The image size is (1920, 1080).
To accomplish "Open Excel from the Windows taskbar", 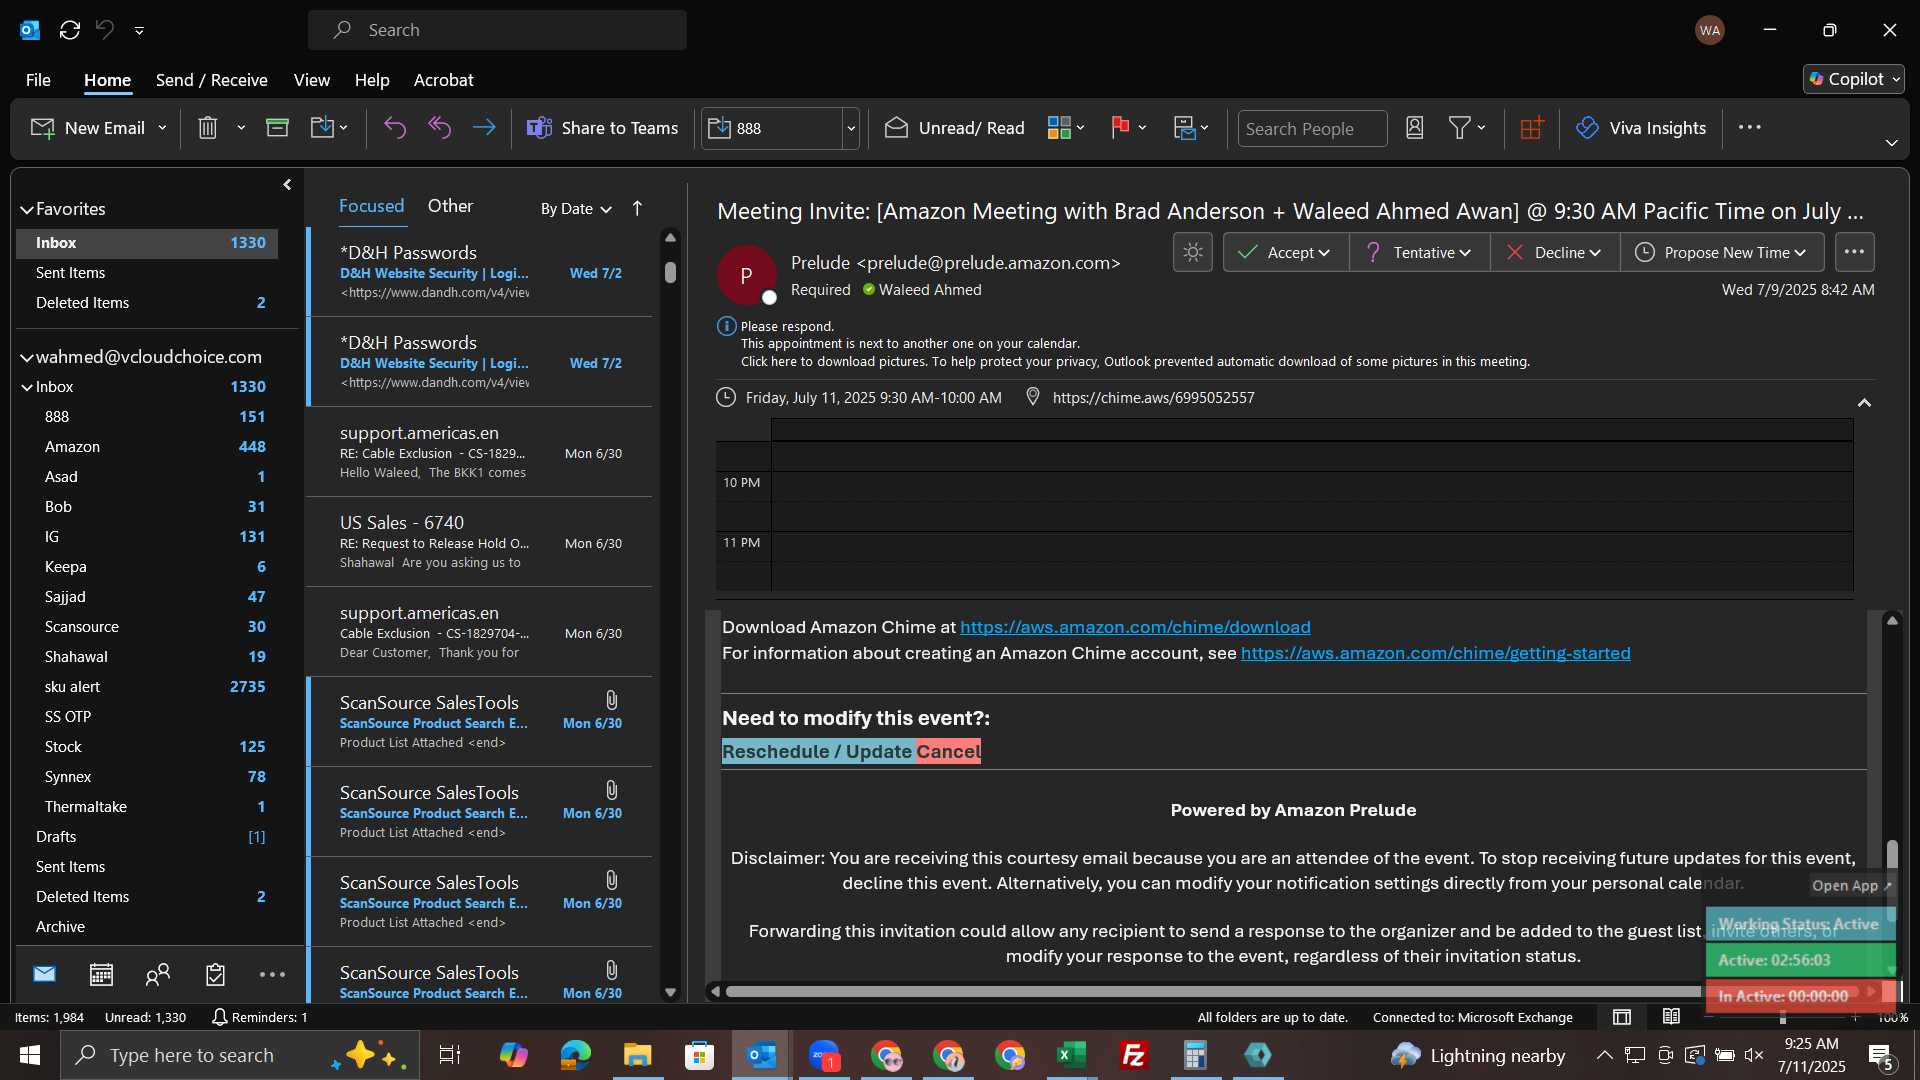I will [x=1071, y=1055].
